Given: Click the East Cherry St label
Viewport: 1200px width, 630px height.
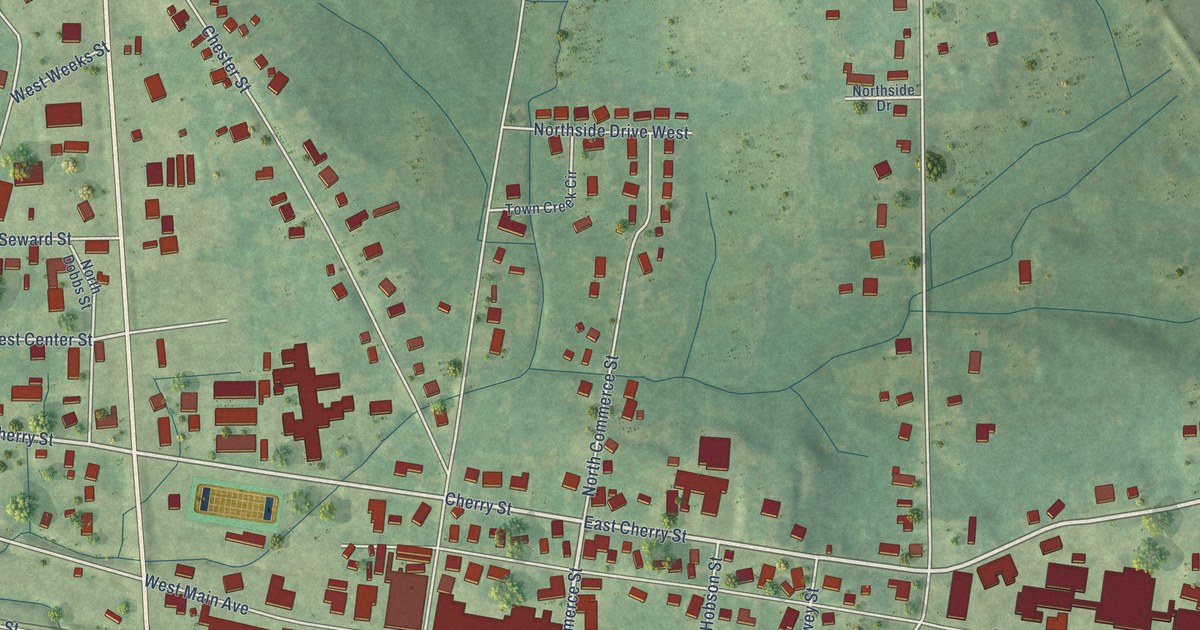Looking at the screenshot, I should 636,530.
